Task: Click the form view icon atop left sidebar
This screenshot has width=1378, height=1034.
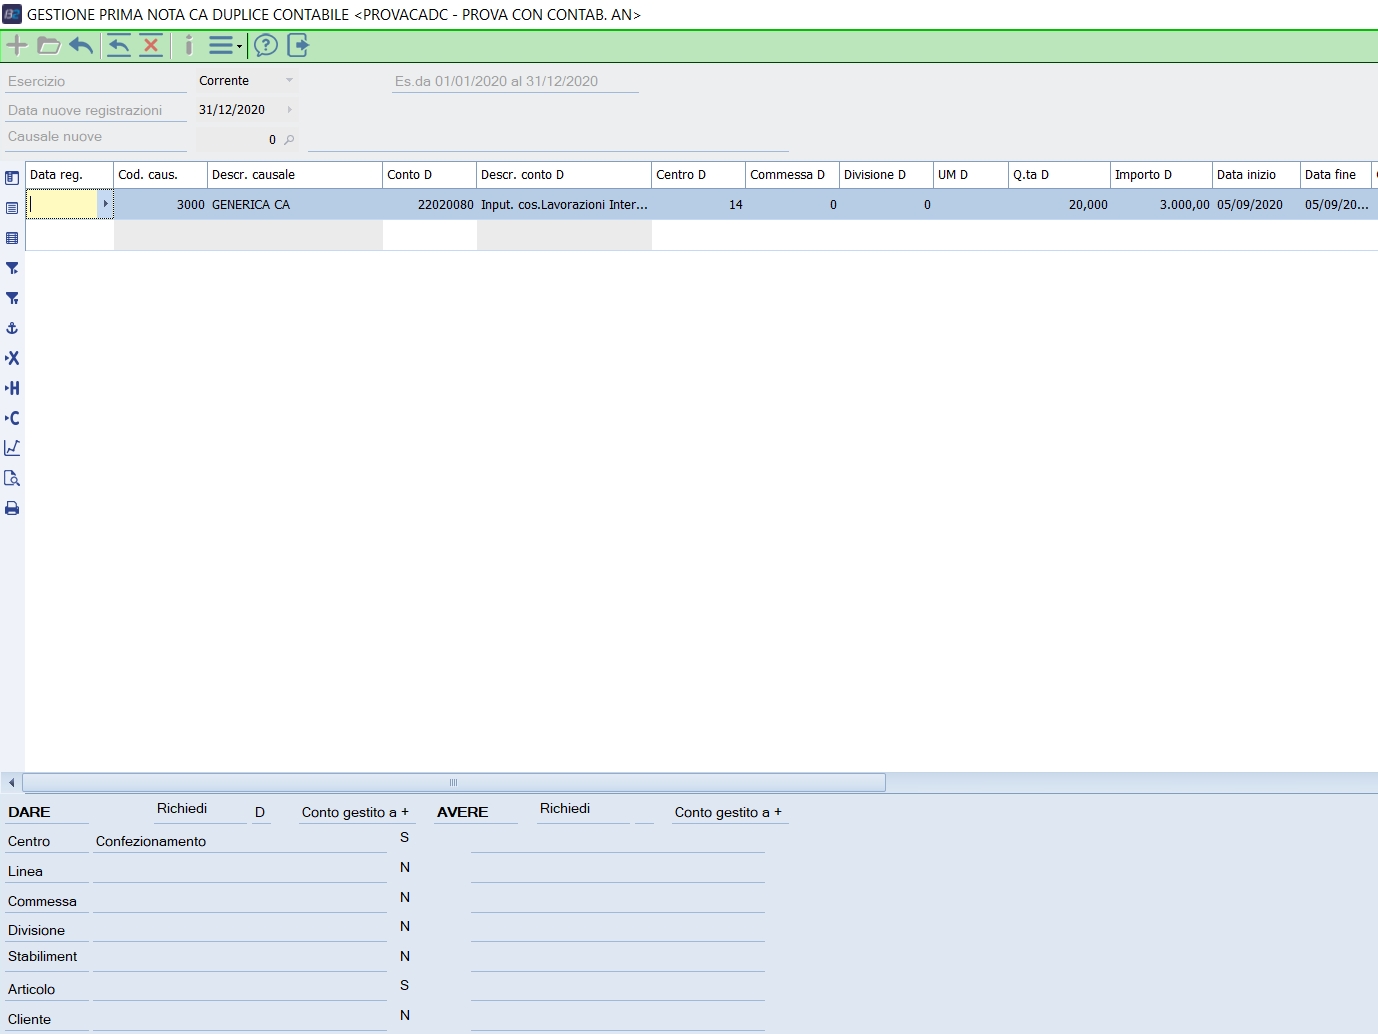Action: tap(12, 178)
